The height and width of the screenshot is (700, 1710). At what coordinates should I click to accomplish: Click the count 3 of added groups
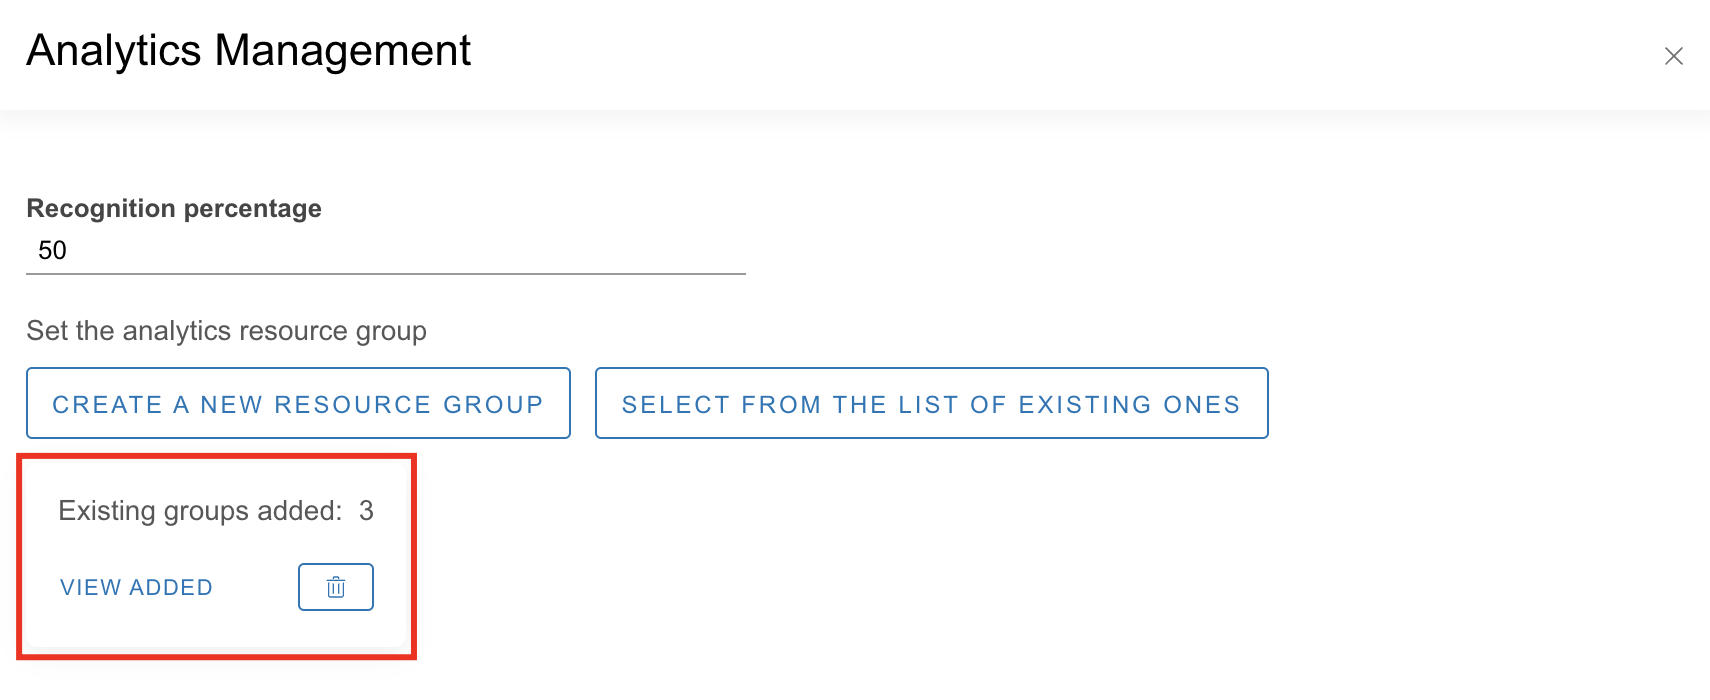366,511
